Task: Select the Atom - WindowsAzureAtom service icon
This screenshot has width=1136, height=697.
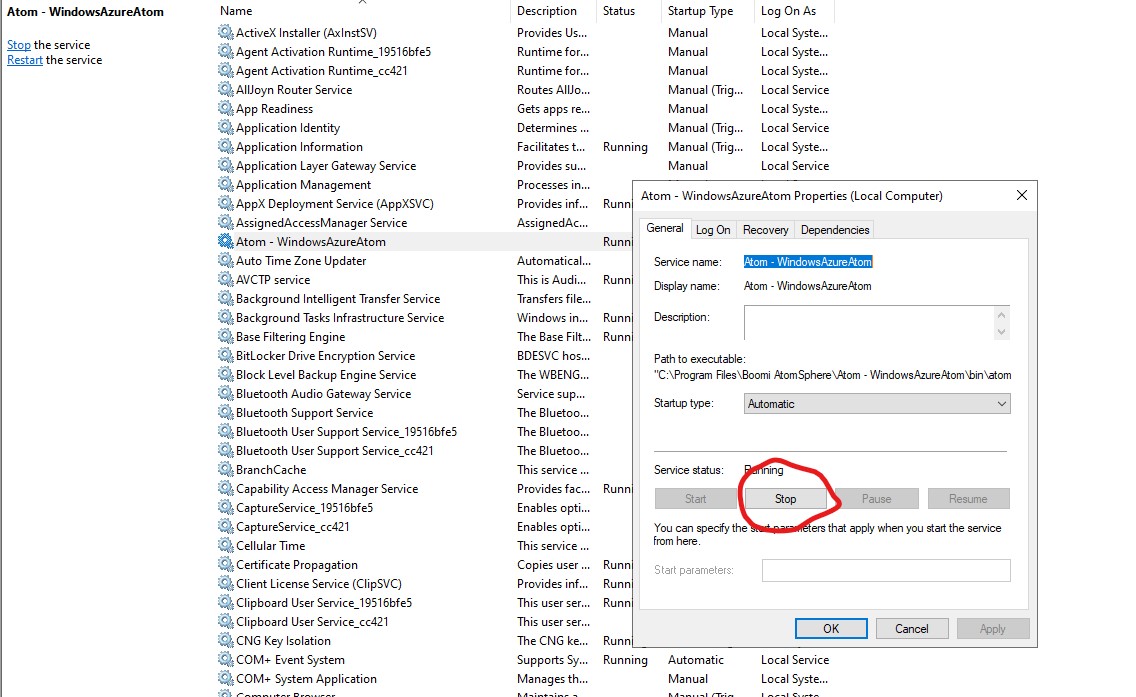Action: coord(225,241)
